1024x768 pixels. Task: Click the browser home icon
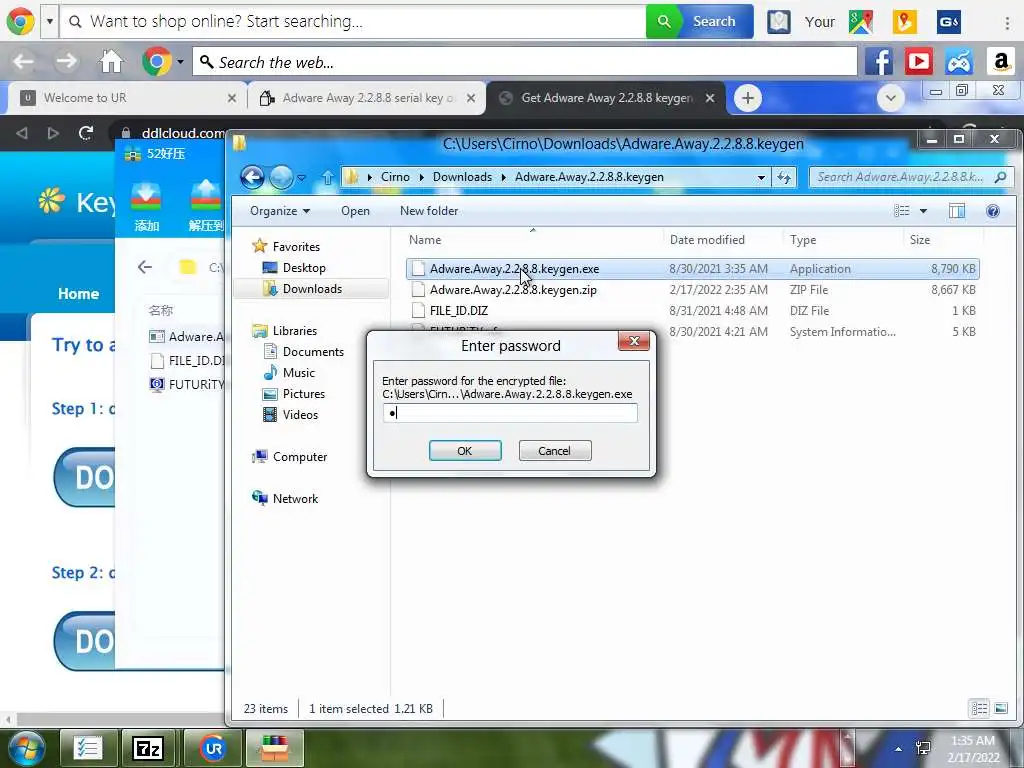111,62
